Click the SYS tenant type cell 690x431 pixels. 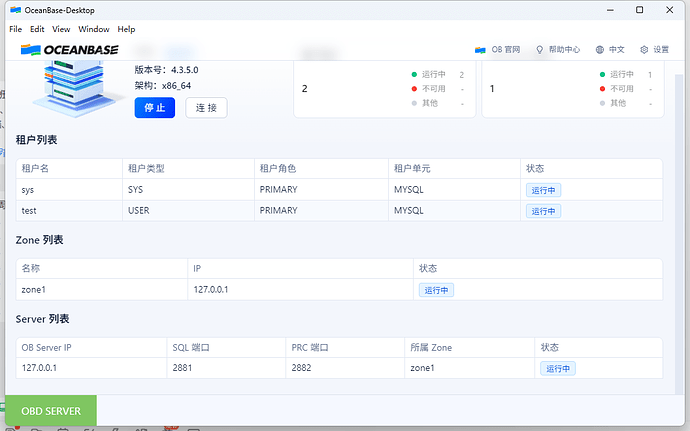[x=188, y=190]
